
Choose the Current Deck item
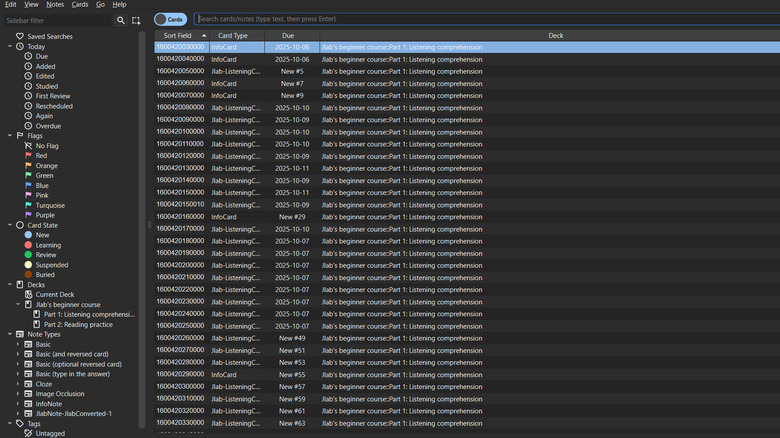click(x=55, y=294)
